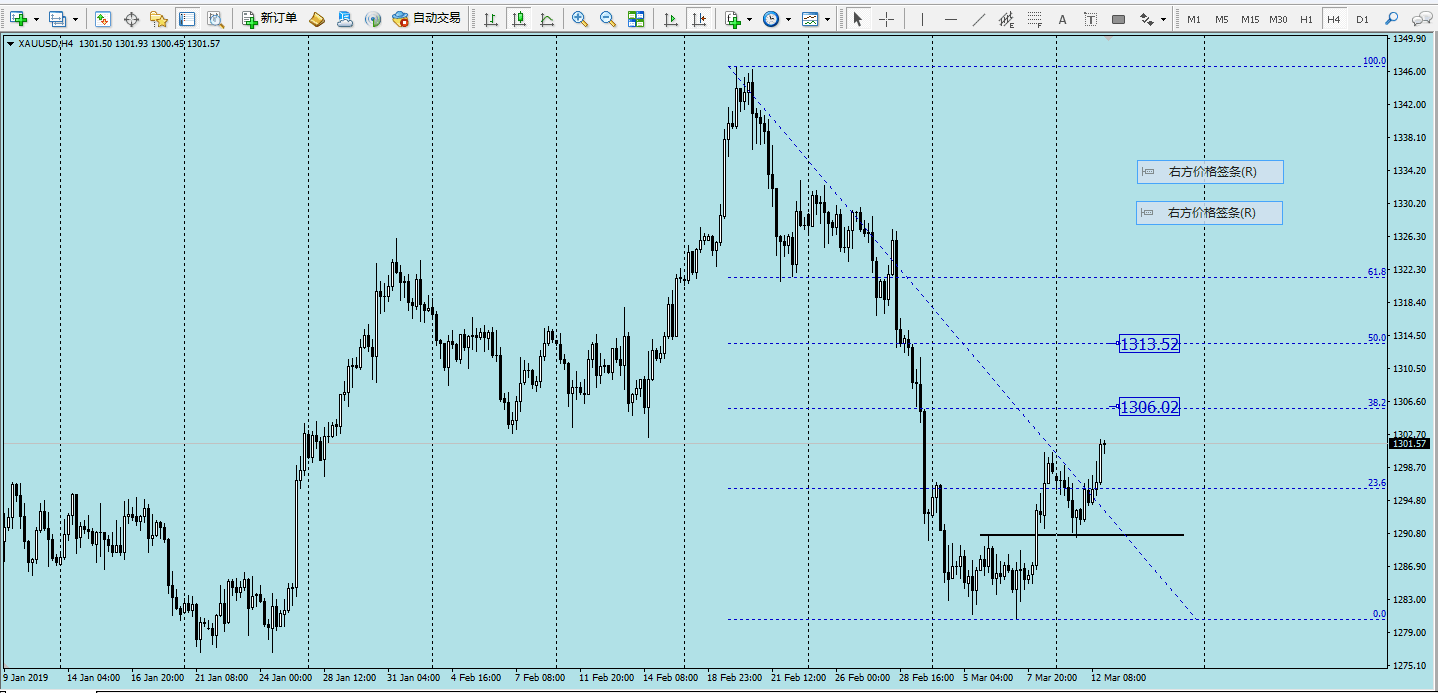Select the 1313.52 price label
Screen dimensions: 1438x693
click(x=1150, y=344)
